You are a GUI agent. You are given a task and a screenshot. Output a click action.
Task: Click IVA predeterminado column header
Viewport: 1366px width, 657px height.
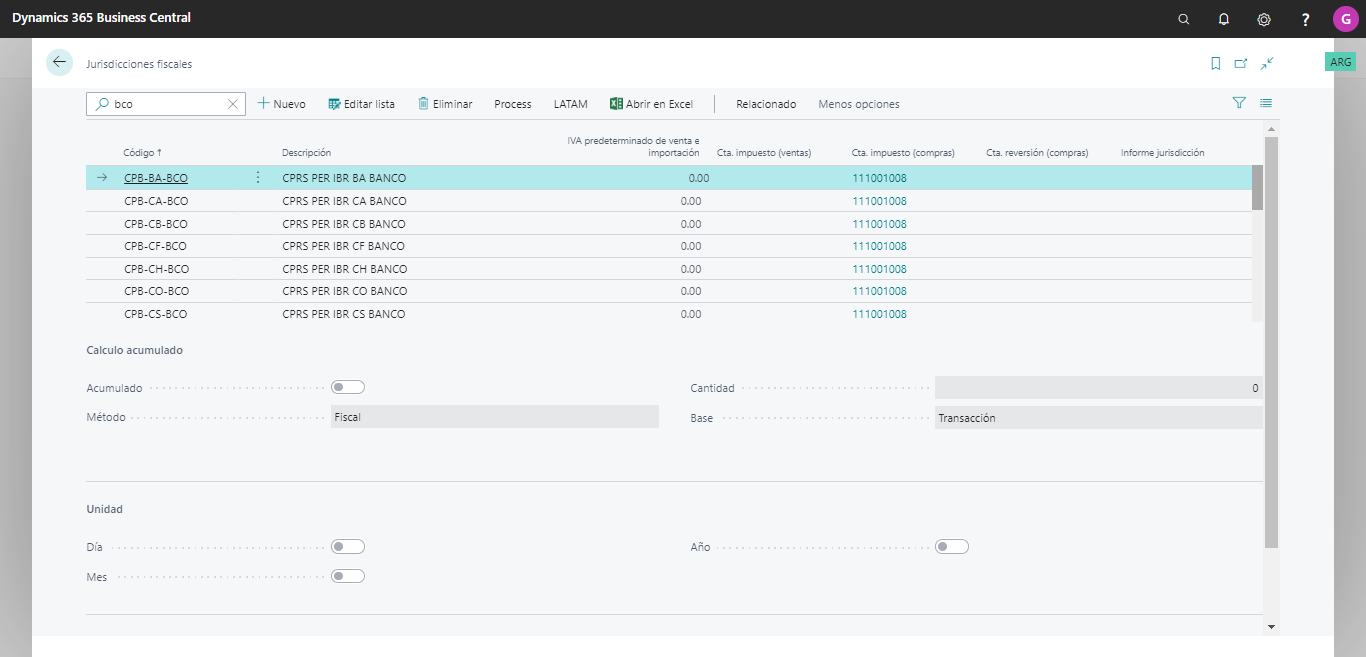tap(634, 147)
